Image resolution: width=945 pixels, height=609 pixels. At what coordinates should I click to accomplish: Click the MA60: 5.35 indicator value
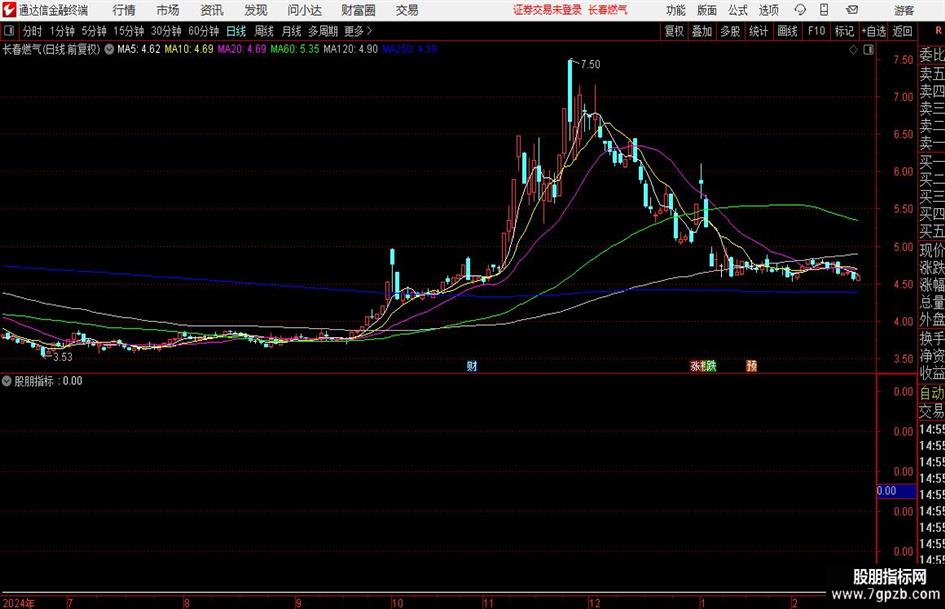(x=295, y=49)
